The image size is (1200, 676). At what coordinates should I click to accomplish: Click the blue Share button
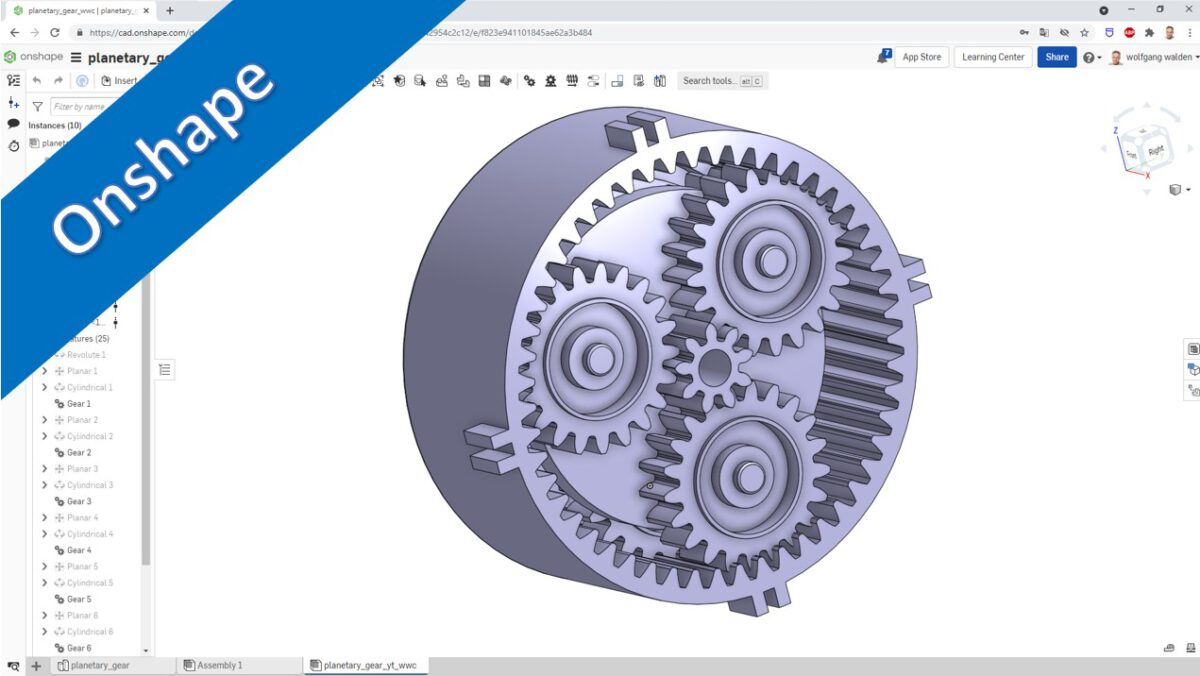point(1056,57)
